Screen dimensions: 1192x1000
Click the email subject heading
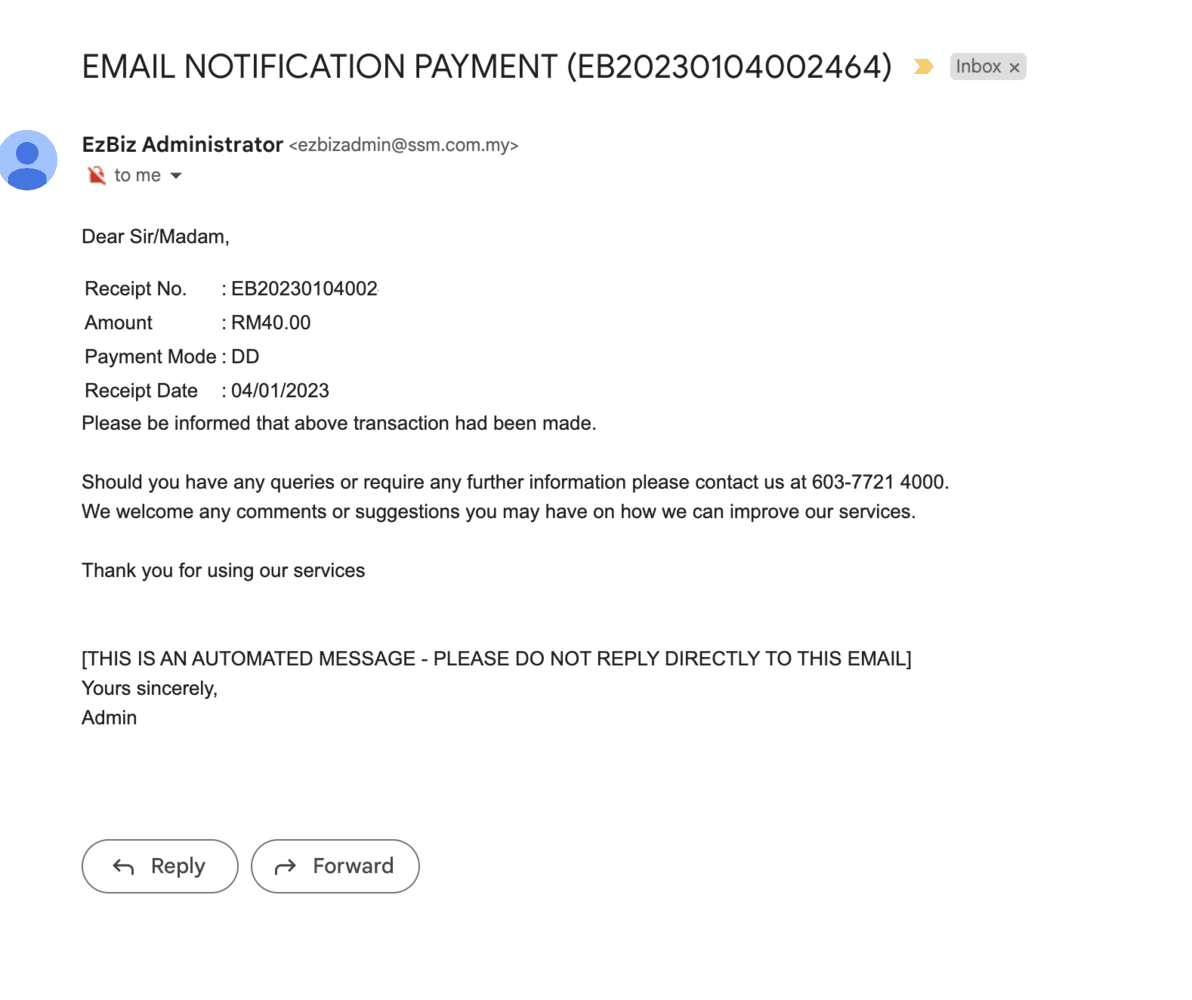486,67
